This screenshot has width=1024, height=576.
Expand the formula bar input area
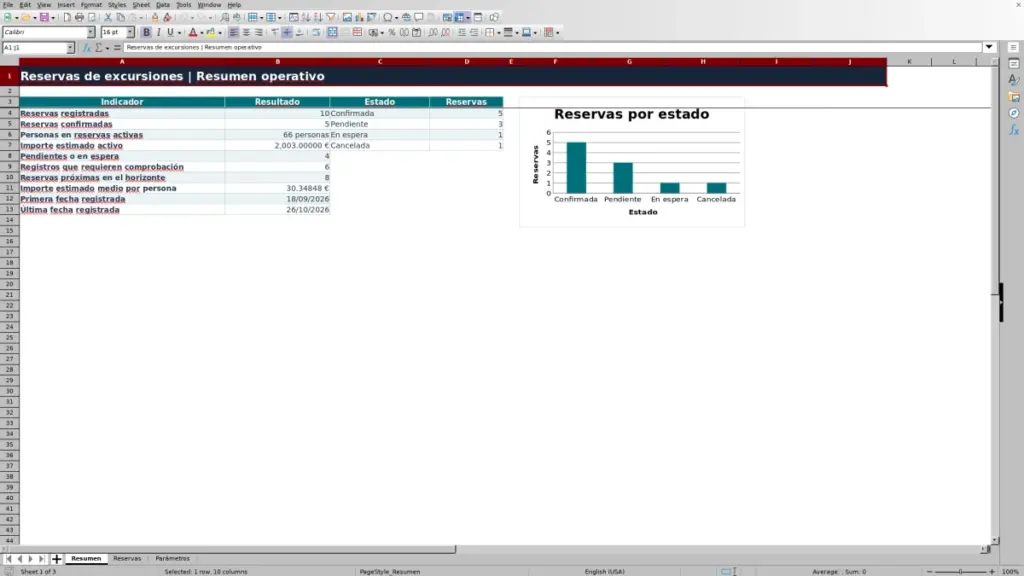click(x=989, y=47)
